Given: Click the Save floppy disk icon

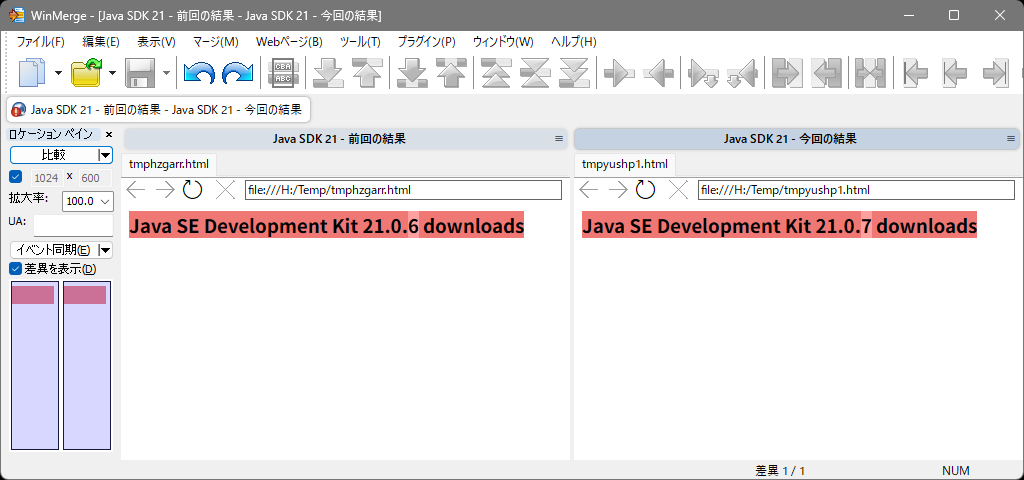Looking at the screenshot, I should click(x=140, y=72).
